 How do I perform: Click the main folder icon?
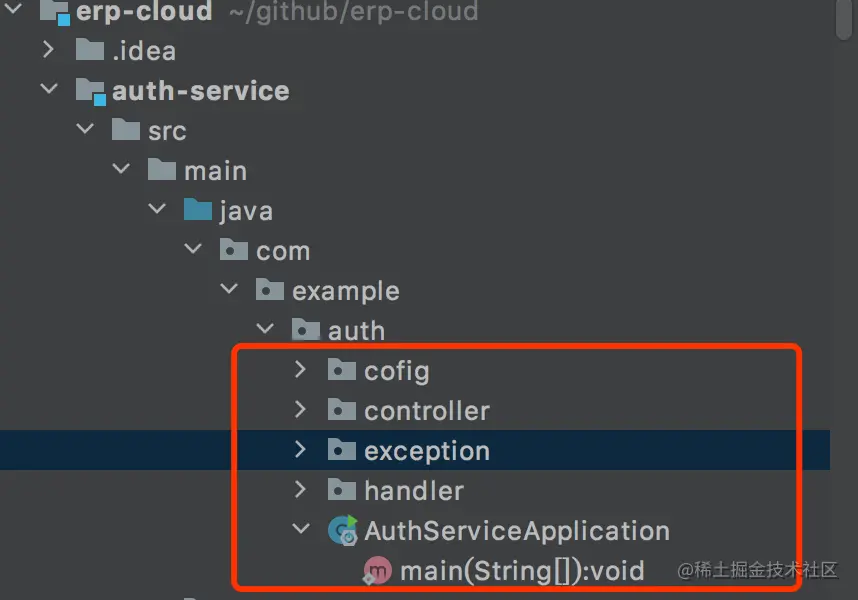tap(162, 170)
